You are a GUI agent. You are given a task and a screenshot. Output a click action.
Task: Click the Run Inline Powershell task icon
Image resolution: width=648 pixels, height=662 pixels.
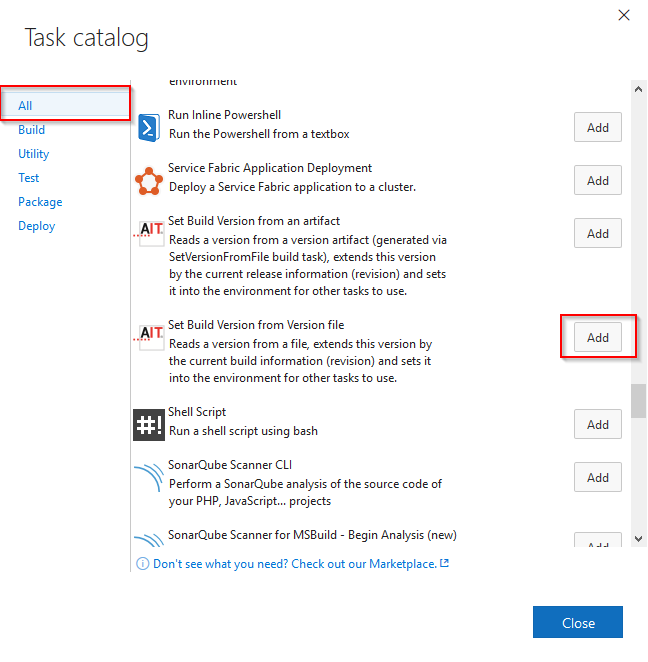149,128
